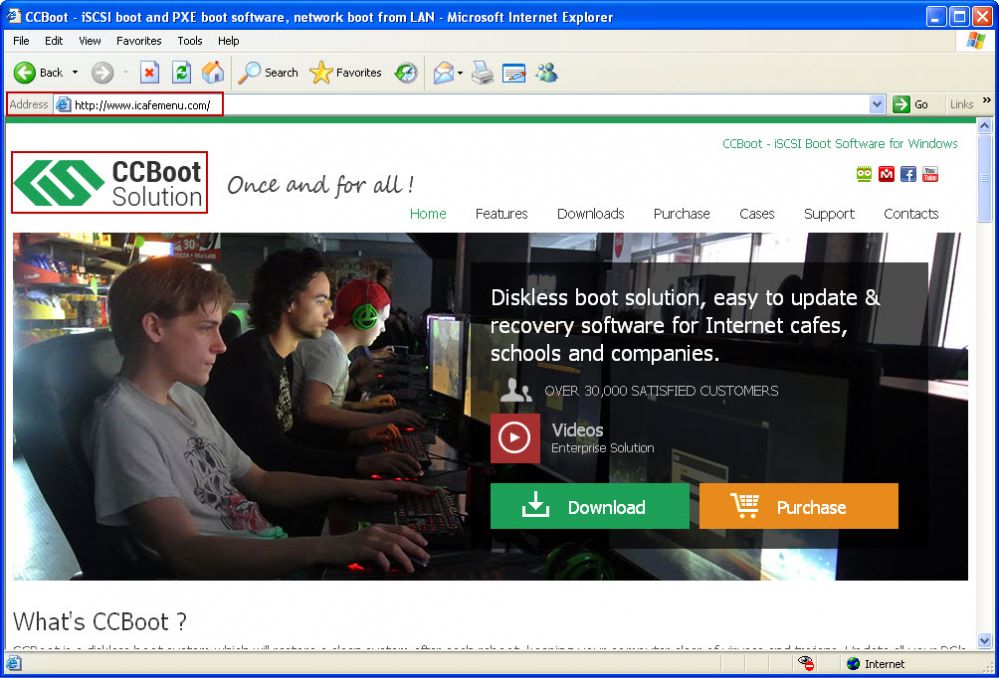Open the View menu

[90, 41]
